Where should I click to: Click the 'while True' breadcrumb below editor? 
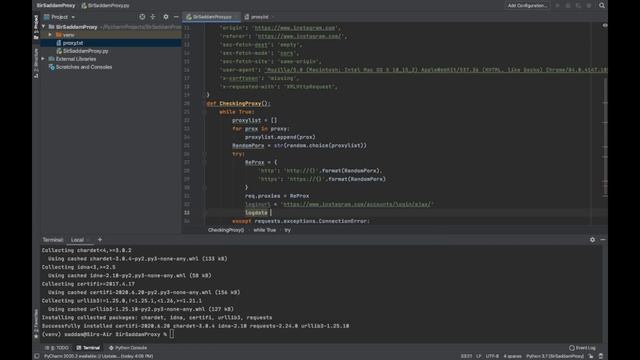[264, 230]
